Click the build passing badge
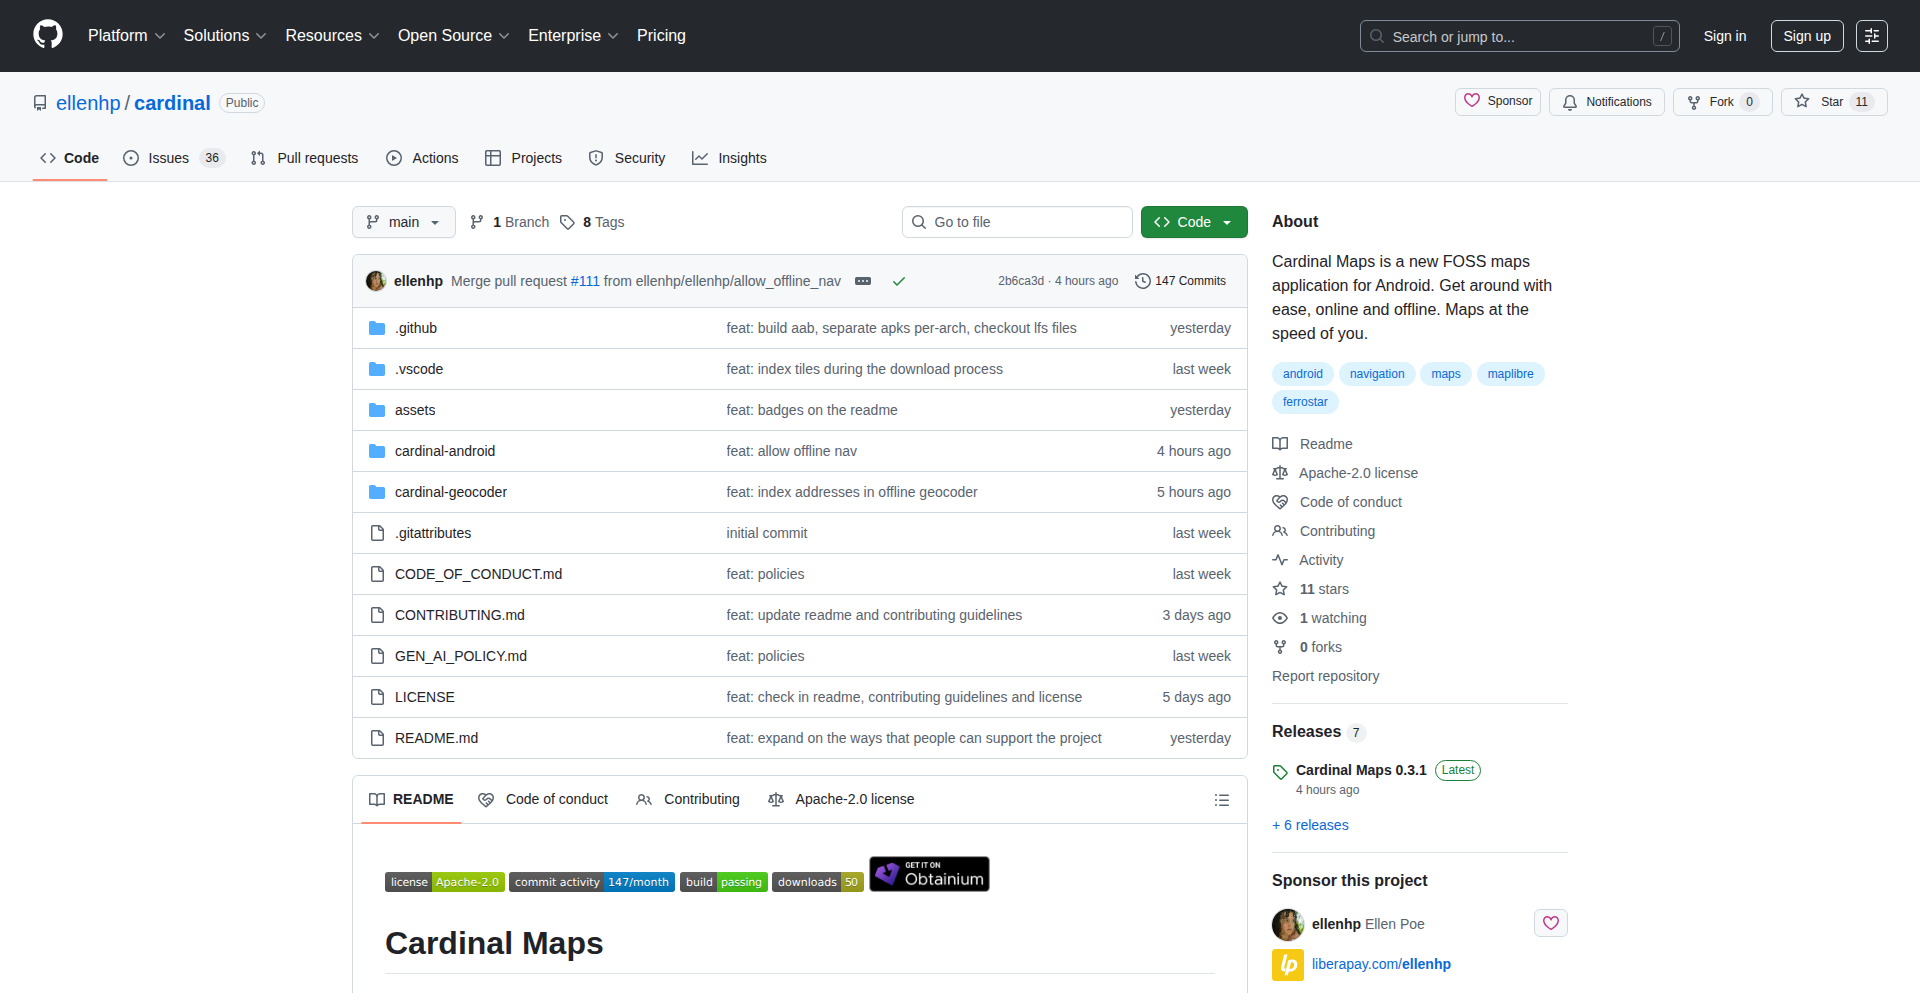 click(724, 882)
